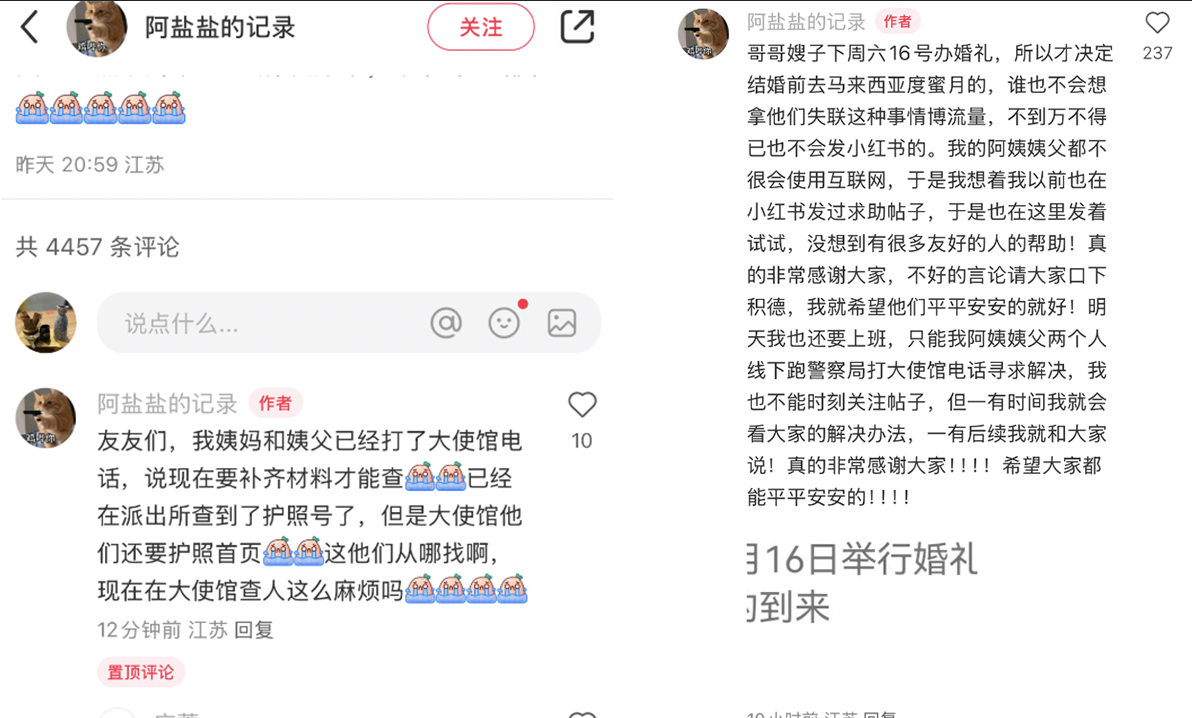1192x718 pixels.
Task: Open author avatar in the top header
Action: tap(97, 28)
